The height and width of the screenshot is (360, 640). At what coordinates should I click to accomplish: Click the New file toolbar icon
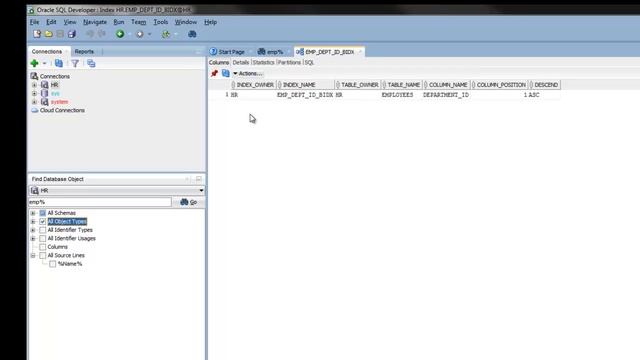coord(37,34)
